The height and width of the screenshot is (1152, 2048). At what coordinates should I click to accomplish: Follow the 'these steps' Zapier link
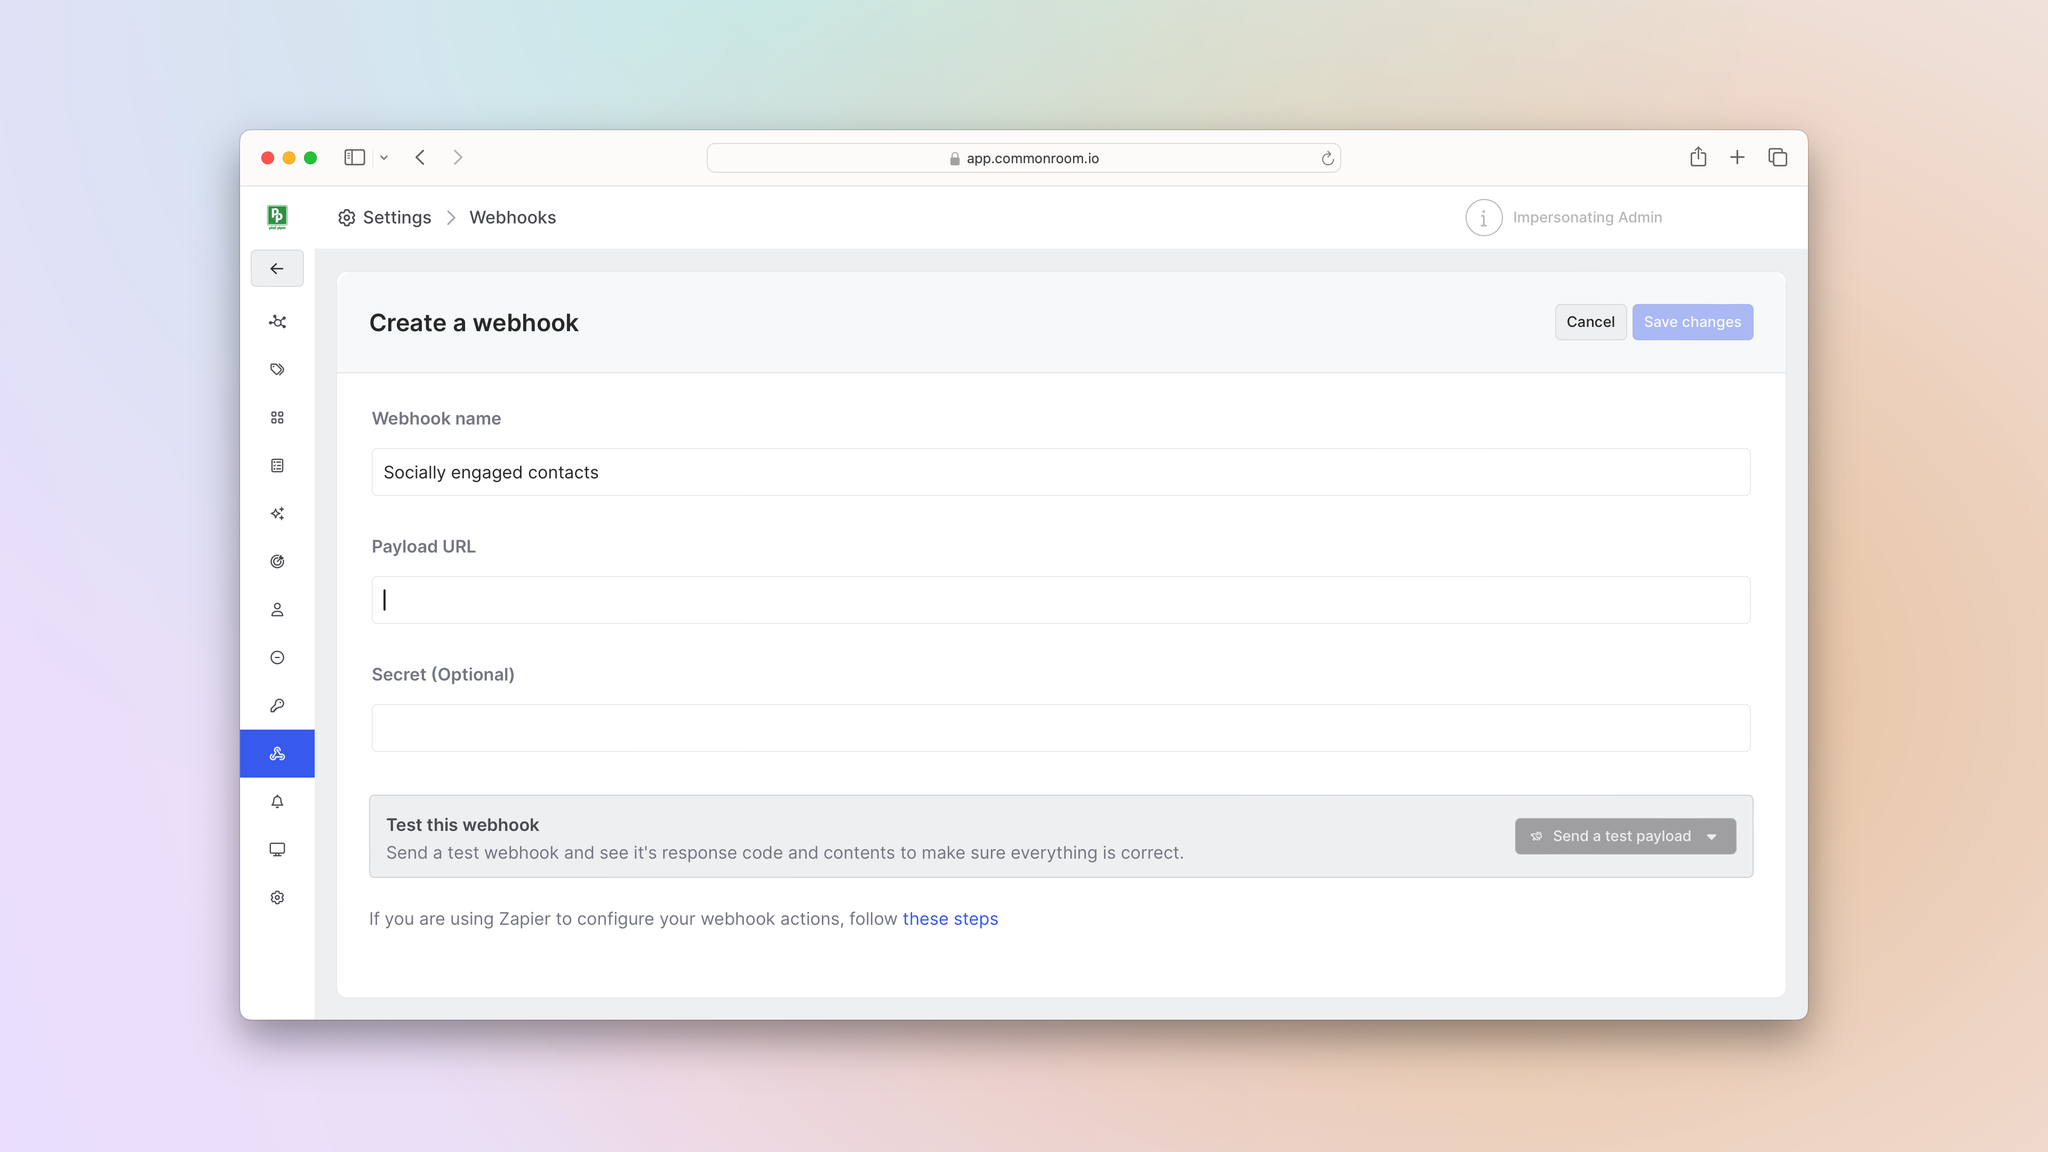click(950, 919)
